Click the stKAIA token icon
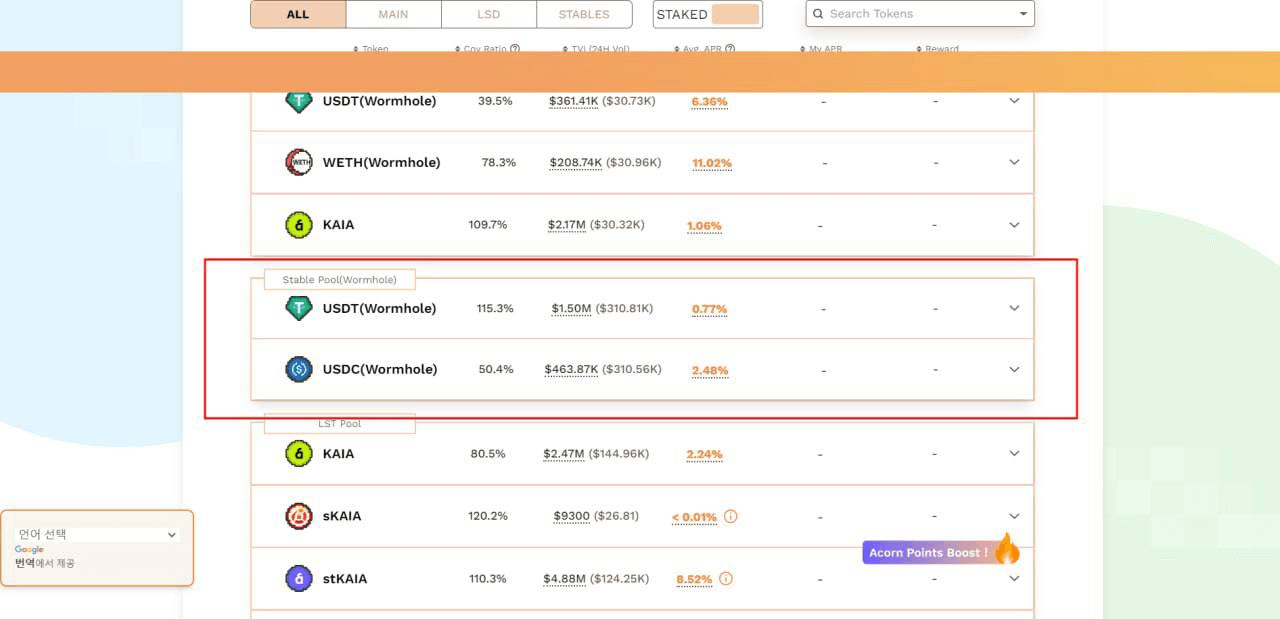This screenshot has width=1280, height=619. coord(299,578)
